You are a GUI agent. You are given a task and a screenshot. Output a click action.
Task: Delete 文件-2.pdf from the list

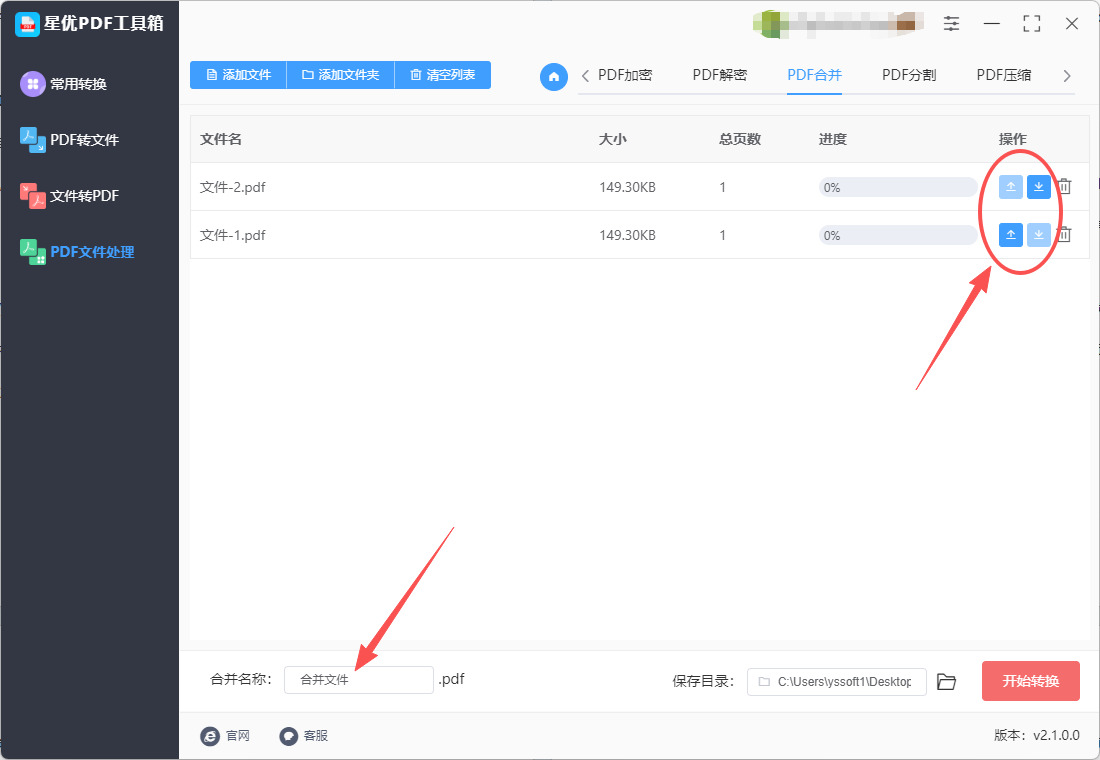(1064, 187)
